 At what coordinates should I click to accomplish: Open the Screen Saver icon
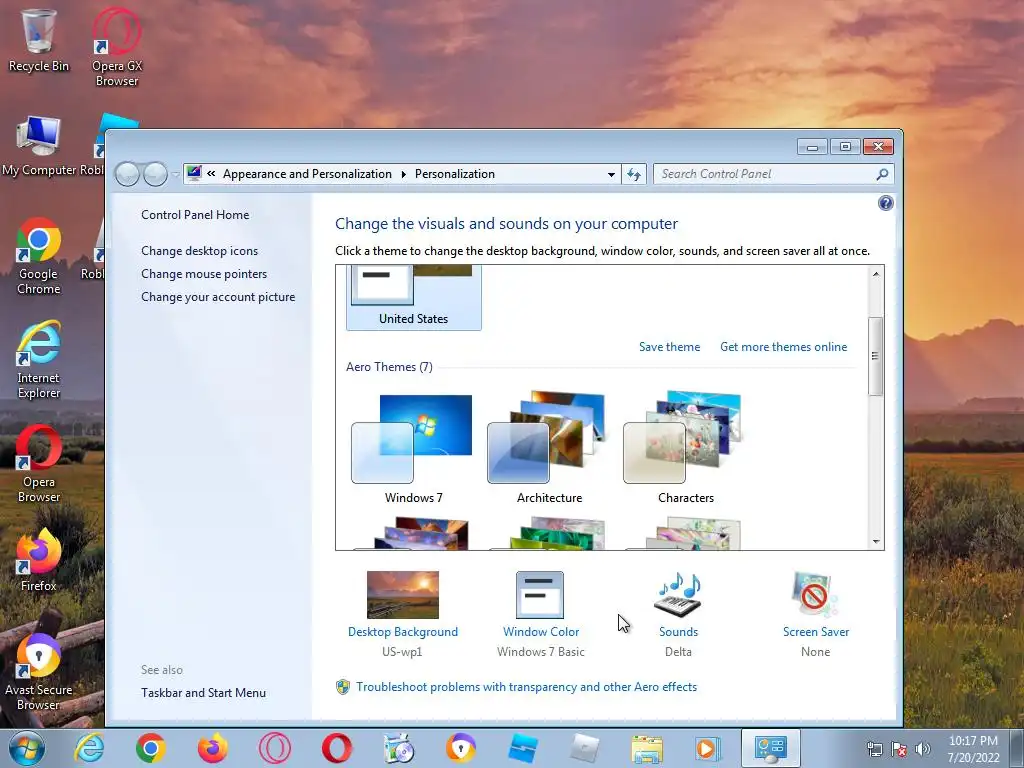(x=814, y=595)
